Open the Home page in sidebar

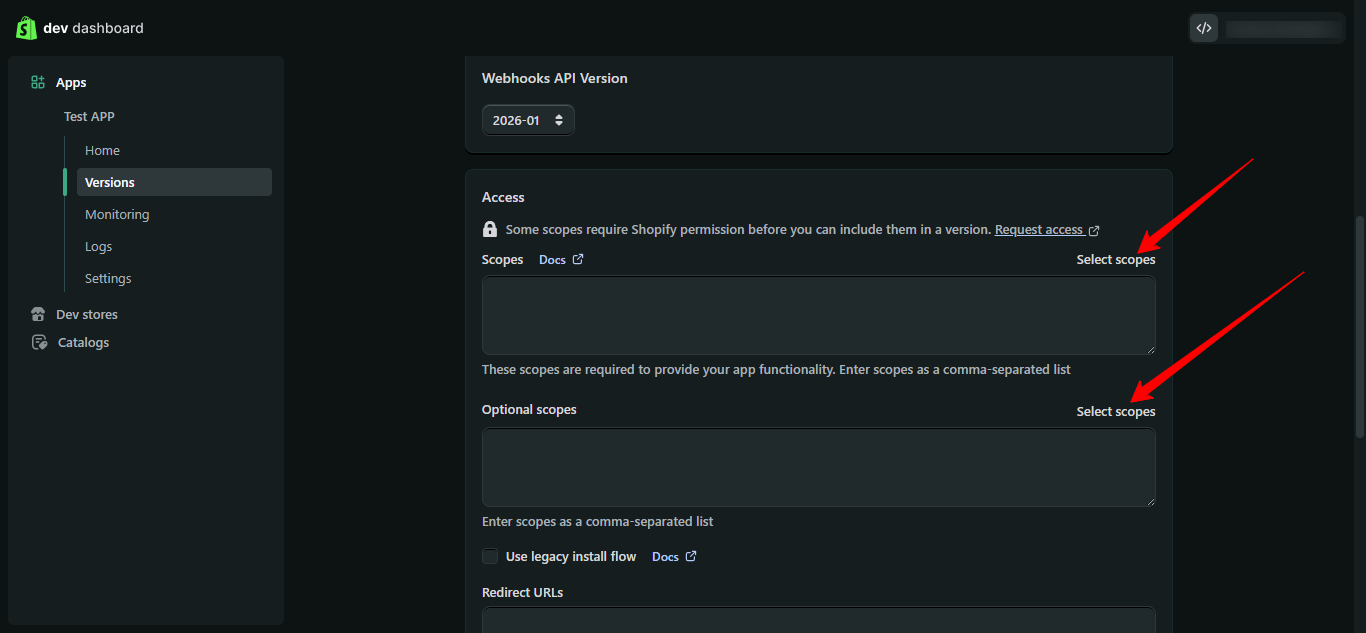102,150
